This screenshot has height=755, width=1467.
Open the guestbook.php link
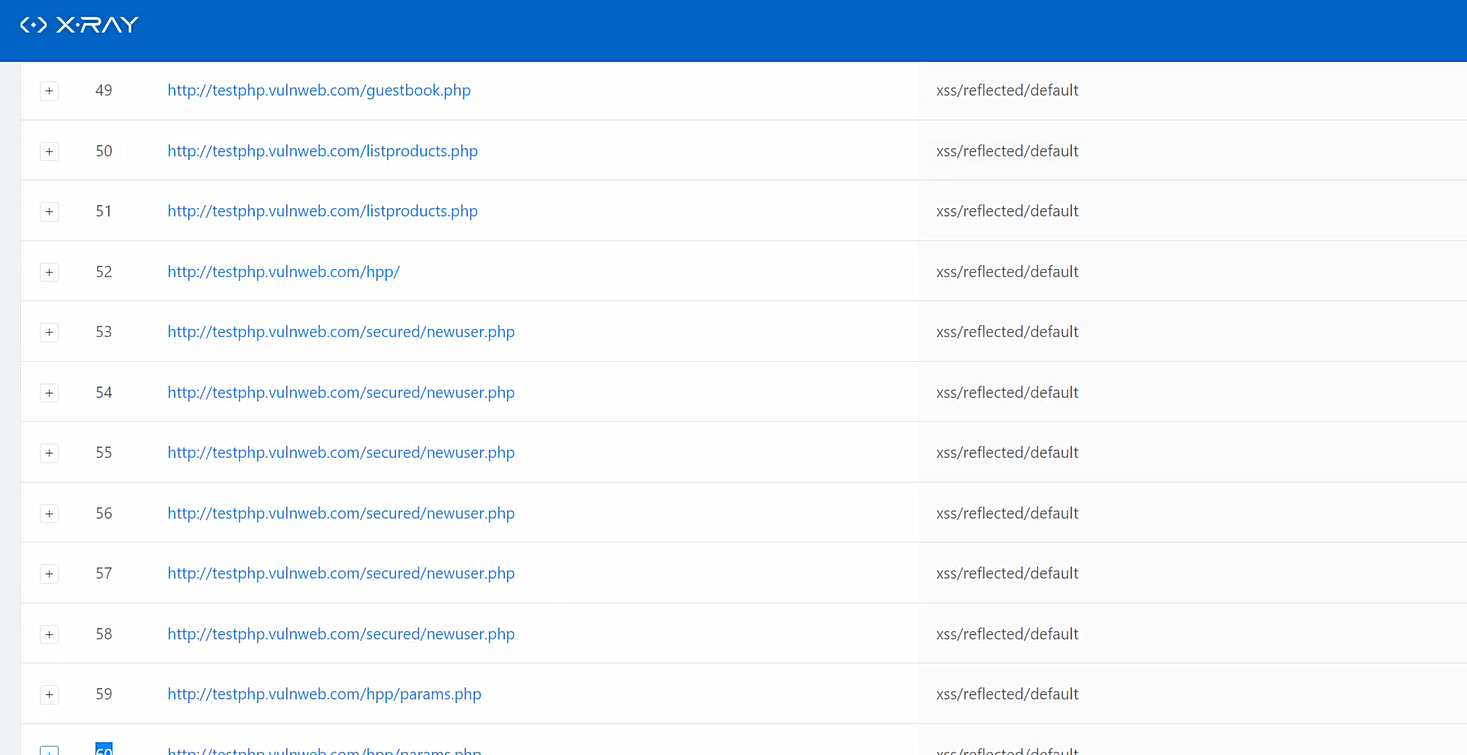point(319,90)
